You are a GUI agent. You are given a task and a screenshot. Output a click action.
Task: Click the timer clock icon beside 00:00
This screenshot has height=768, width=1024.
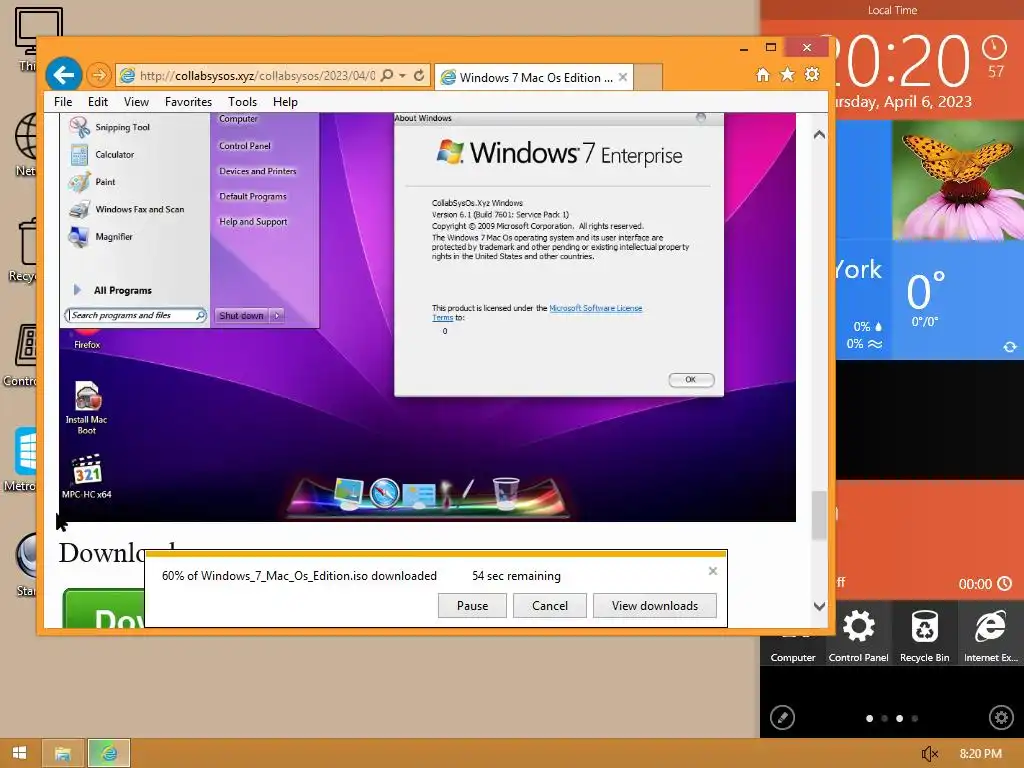[1004, 583]
